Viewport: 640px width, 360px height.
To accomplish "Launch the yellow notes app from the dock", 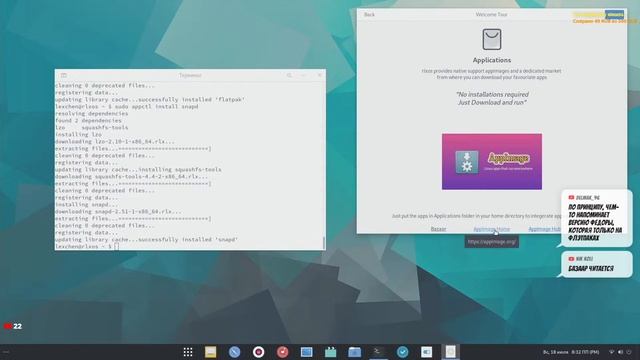I will [x=211, y=352].
